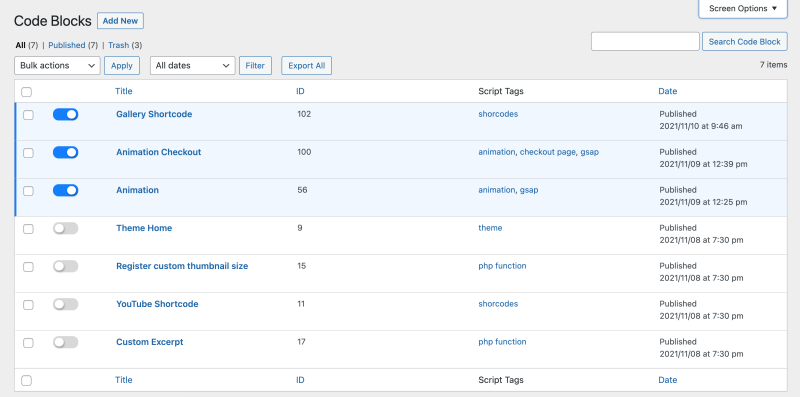This screenshot has height=397, width=800.
Task: Focus the code block search field
Action: pos(645,41)
